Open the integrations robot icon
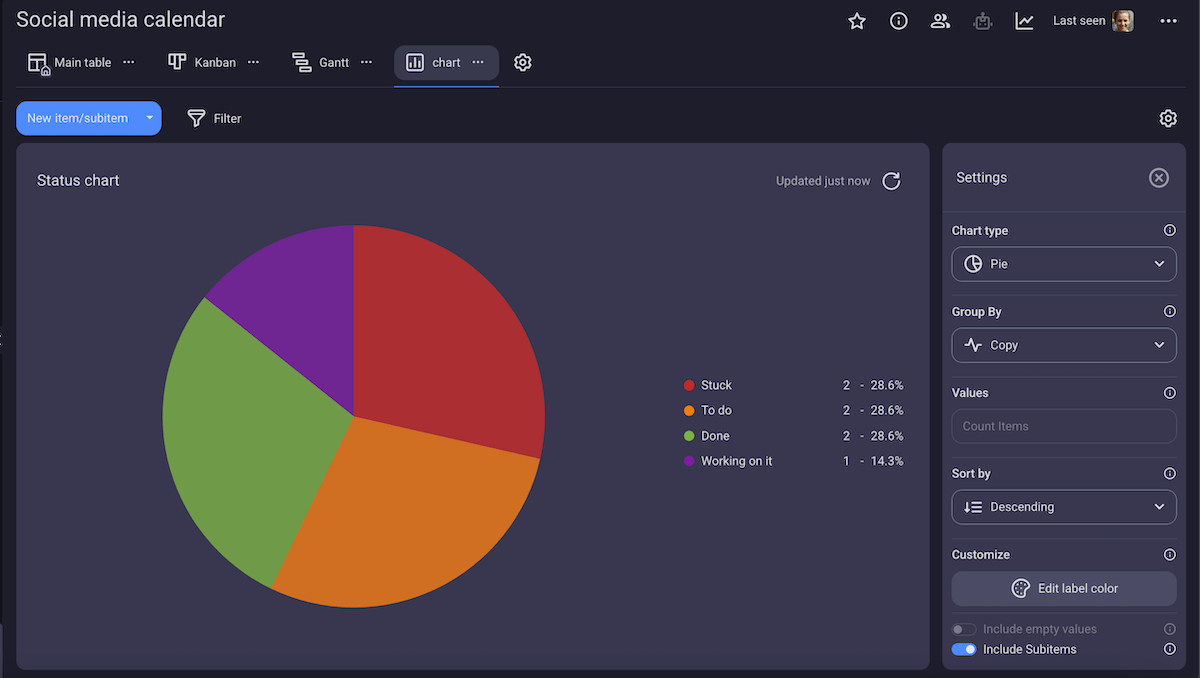 (x=982, y=20)
